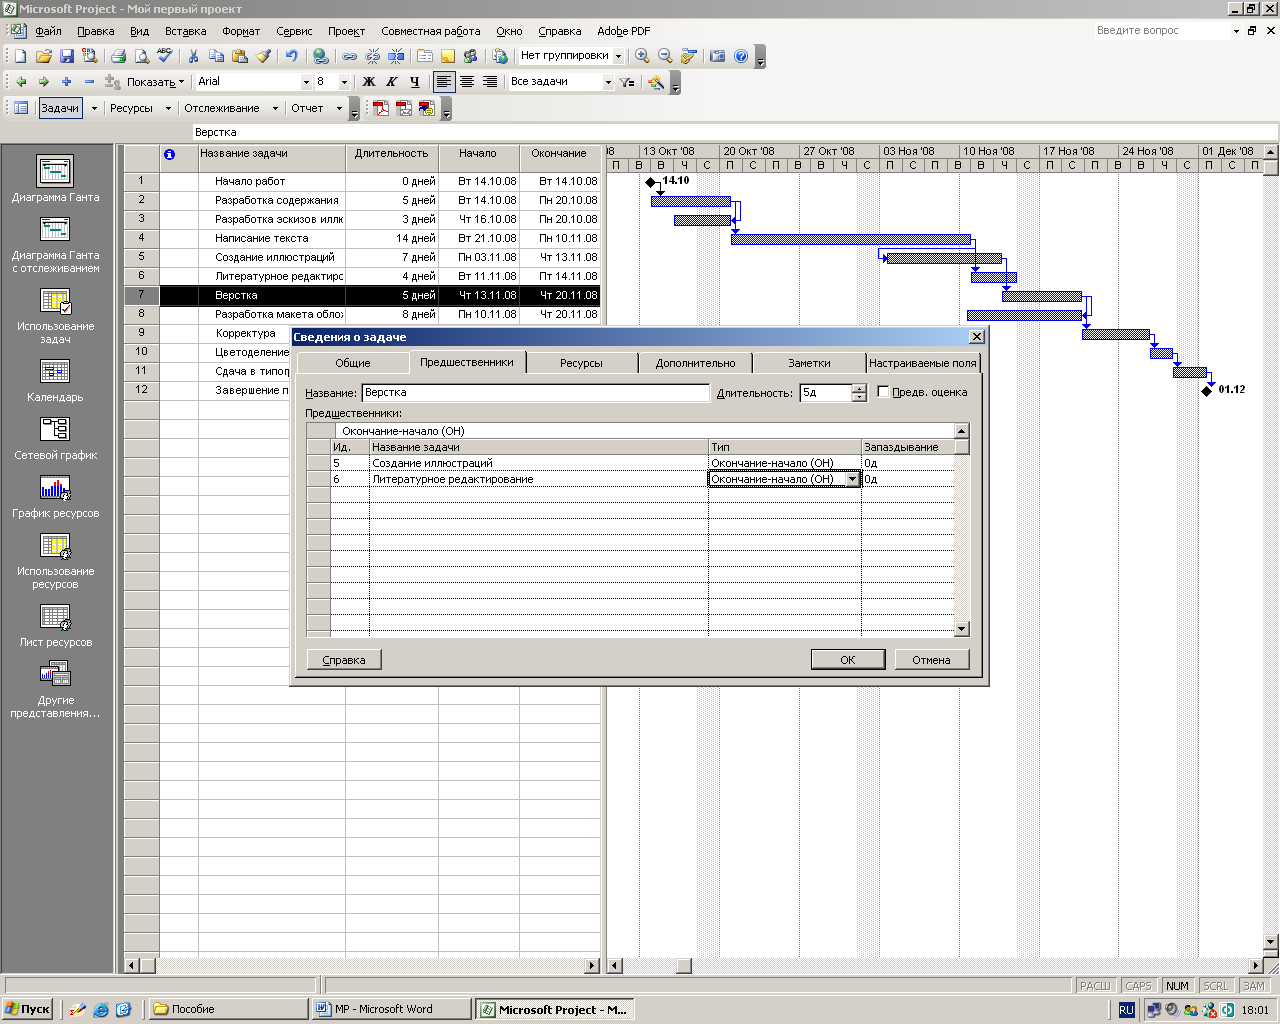The image size is (1280, 1024).
Task: Click the Assign Resources icon
Action: (471, 56)
